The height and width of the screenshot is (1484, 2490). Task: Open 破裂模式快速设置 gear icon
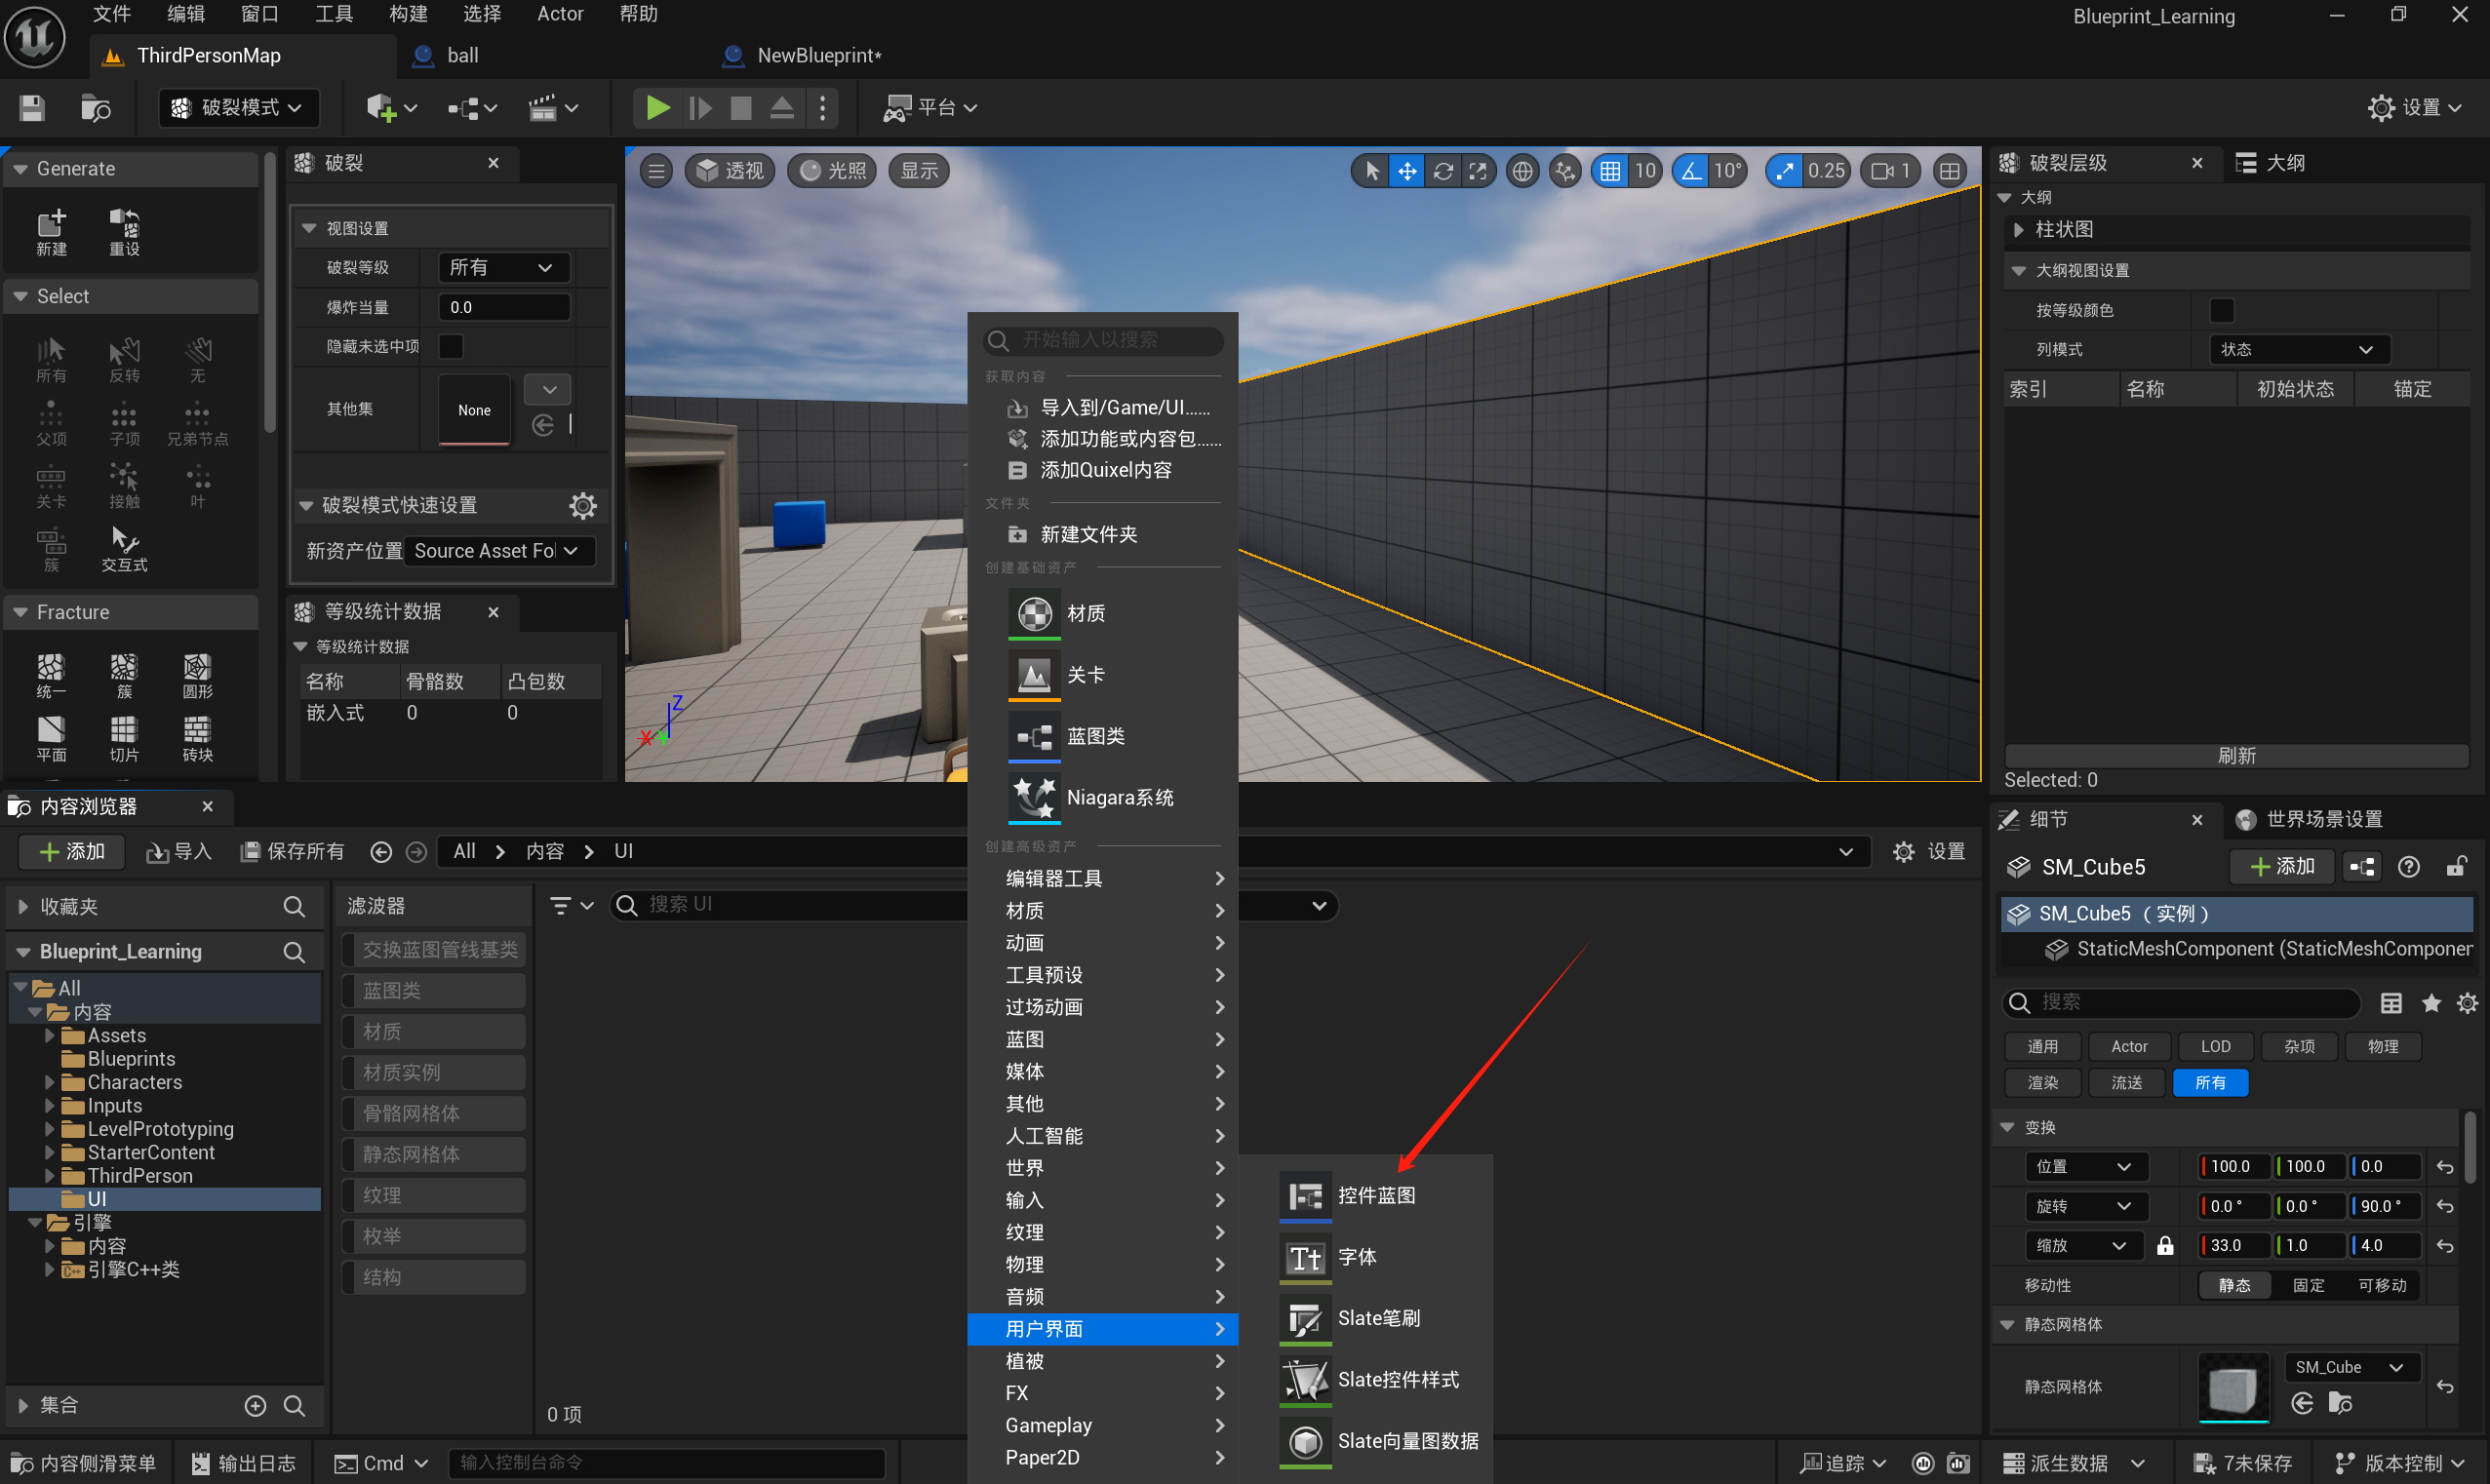[x=582, y=505]
